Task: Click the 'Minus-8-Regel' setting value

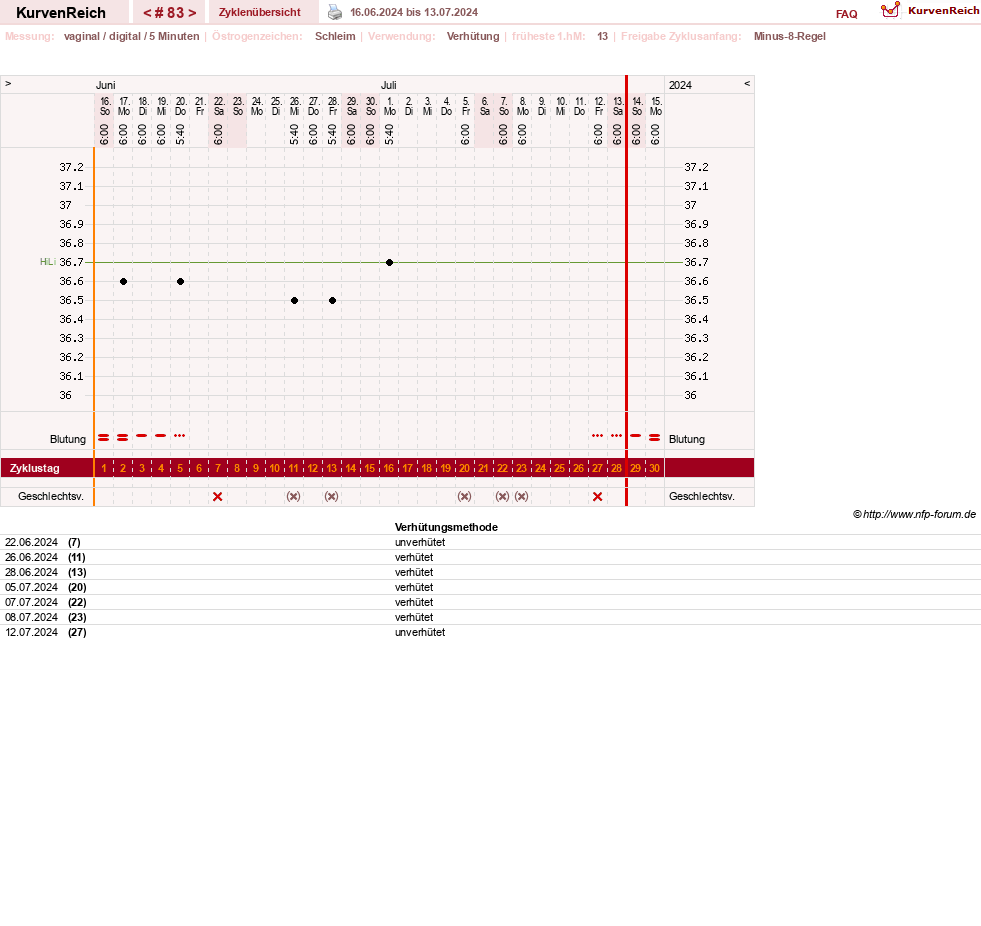Action: pos(790,36)
